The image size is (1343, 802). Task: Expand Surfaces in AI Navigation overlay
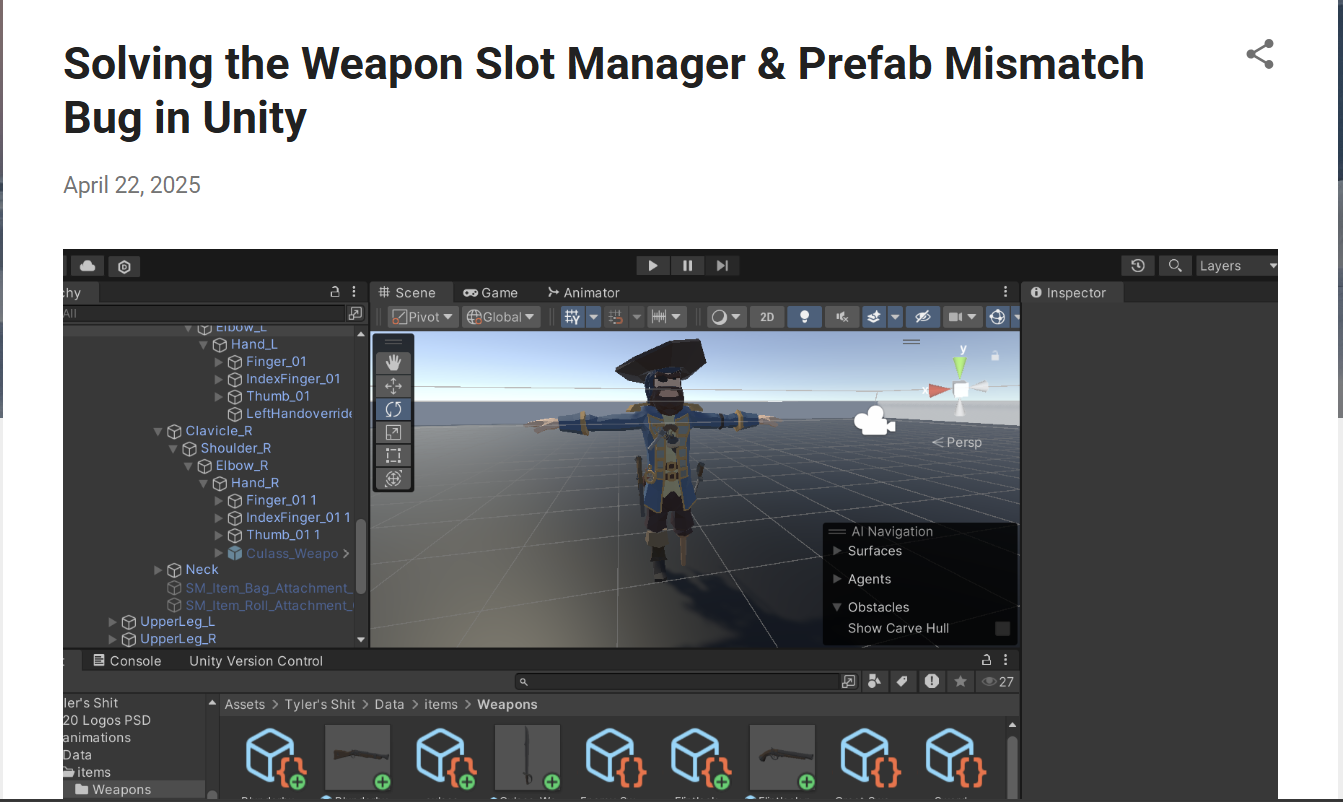[x=838, y=551]
